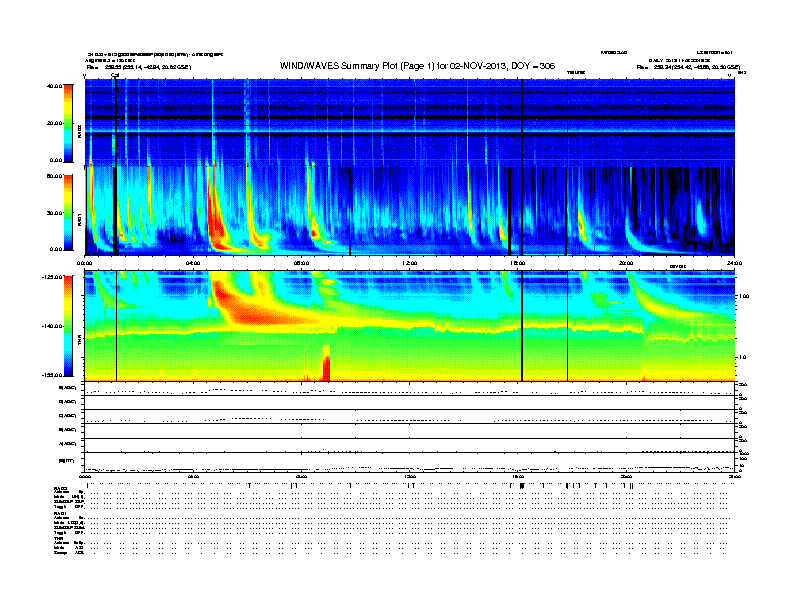Screen dimensions: 792x612
Task: Click the 12:00 label under RAD1 spectrogram
Action: tap(410, 263)
